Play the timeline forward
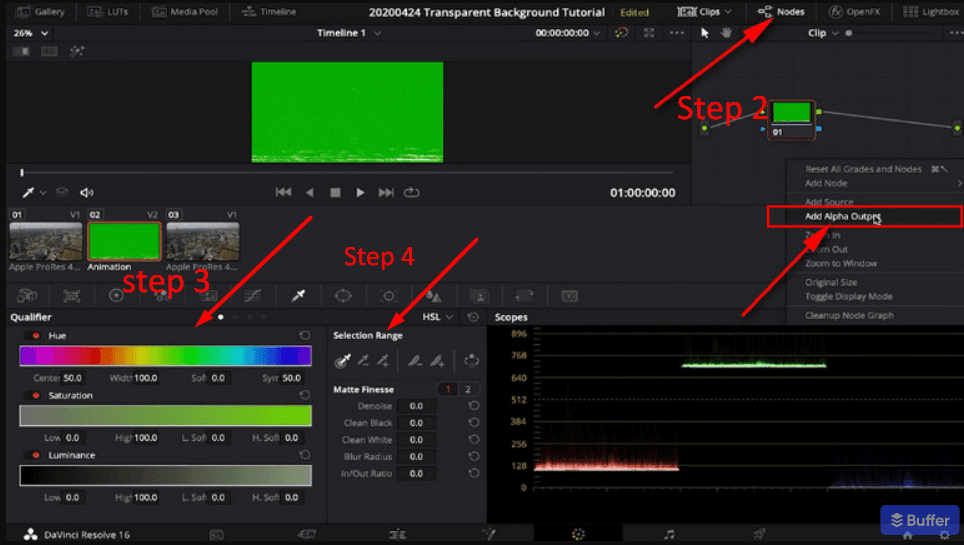This screenshot has width=964, height=545. click(360, 193)
